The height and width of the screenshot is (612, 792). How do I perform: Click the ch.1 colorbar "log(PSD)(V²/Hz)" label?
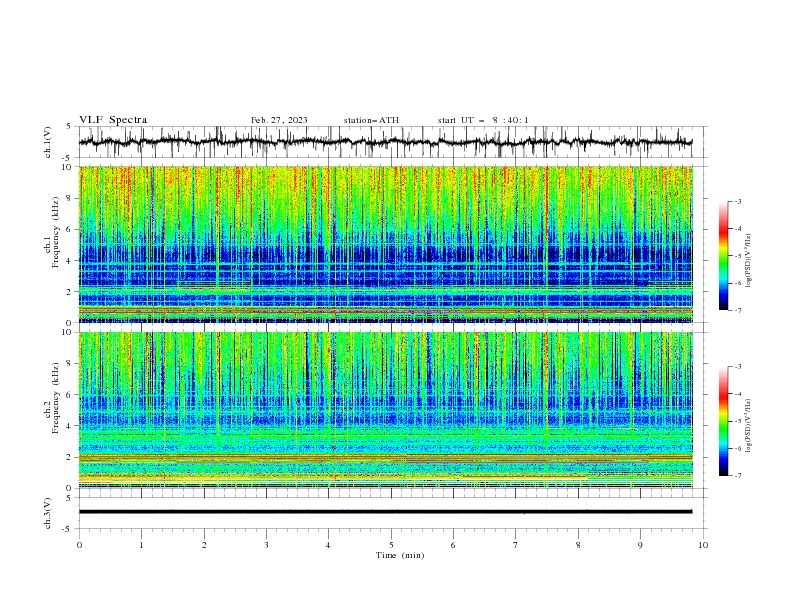click(749, 261)
